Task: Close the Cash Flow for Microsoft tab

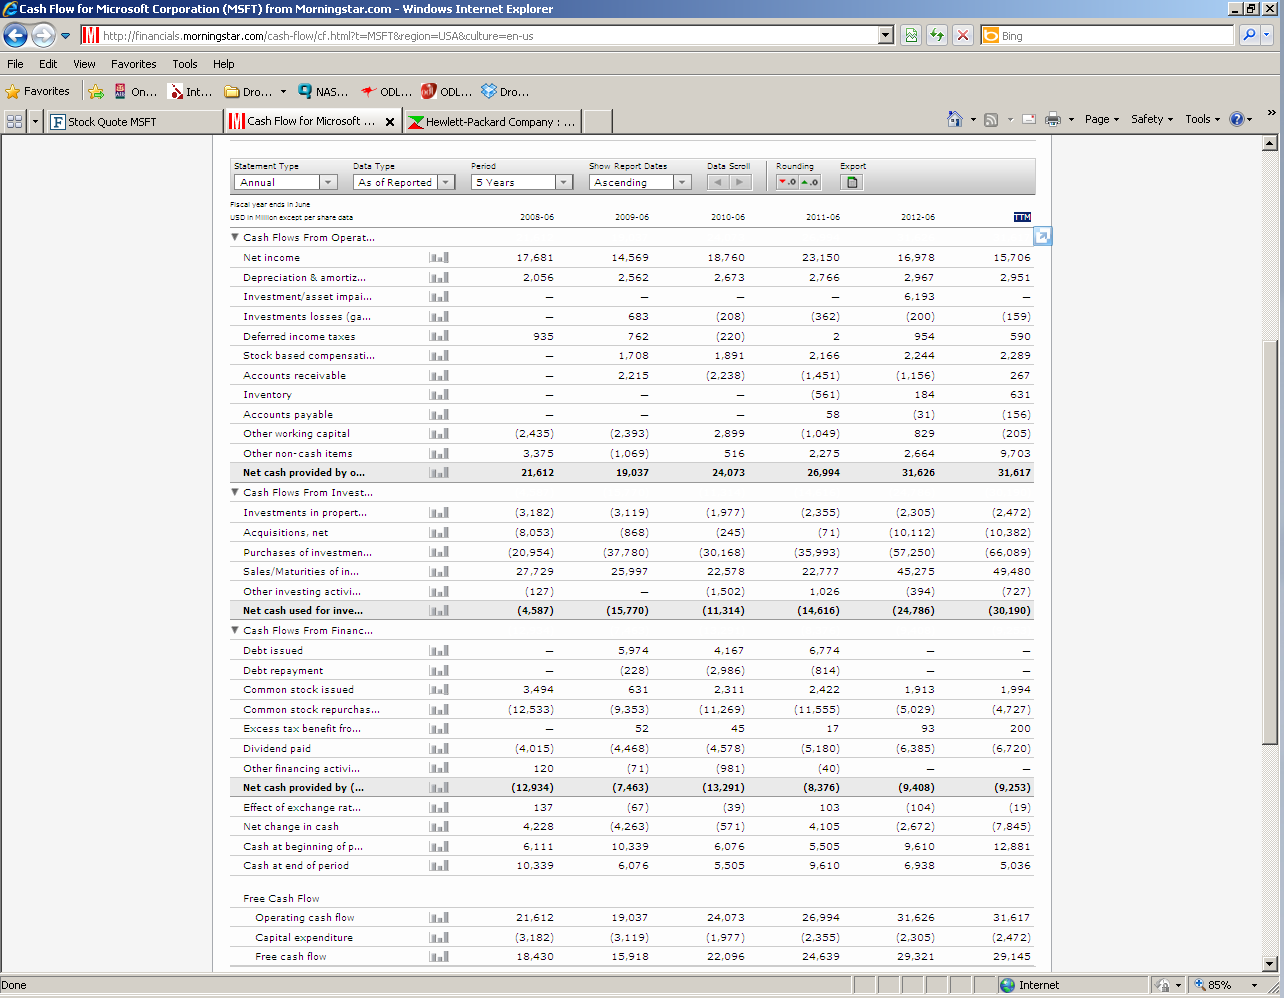Action: coord(390,122)
